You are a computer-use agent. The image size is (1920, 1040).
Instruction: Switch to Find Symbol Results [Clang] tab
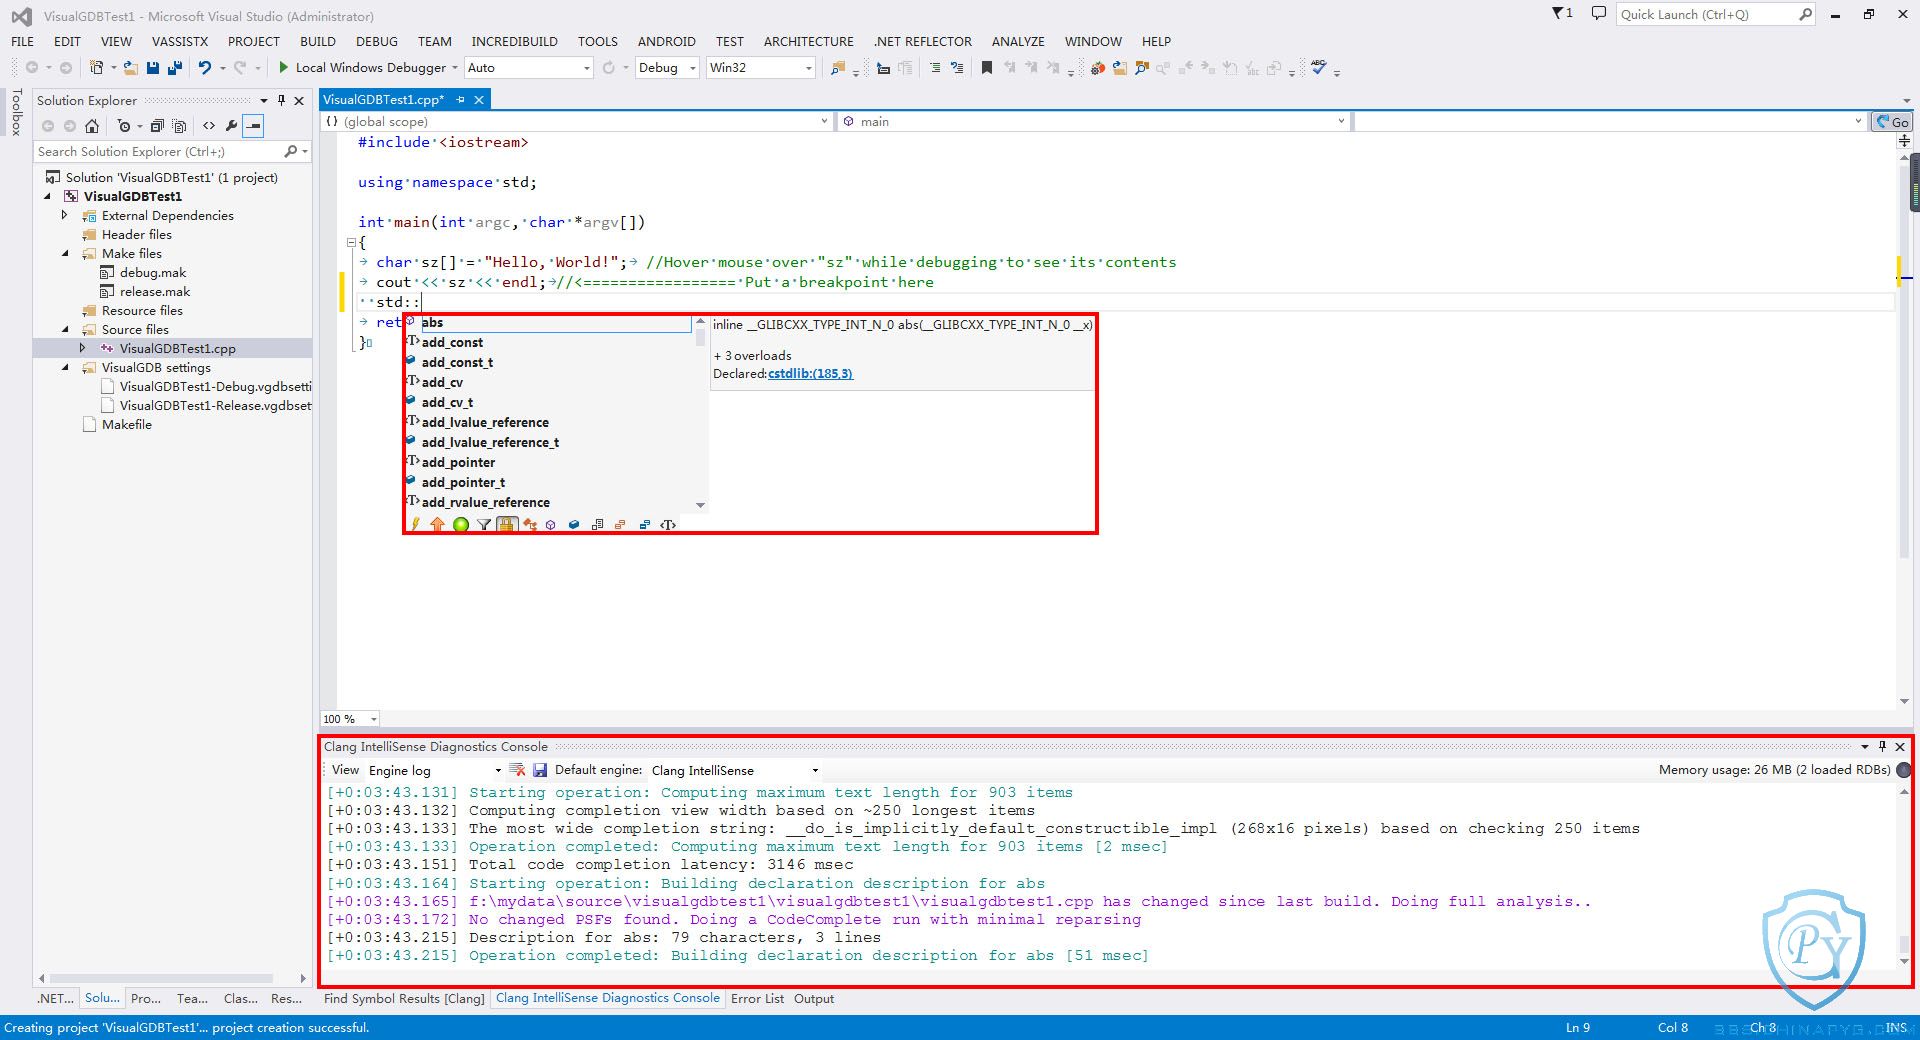pos(404,998)
